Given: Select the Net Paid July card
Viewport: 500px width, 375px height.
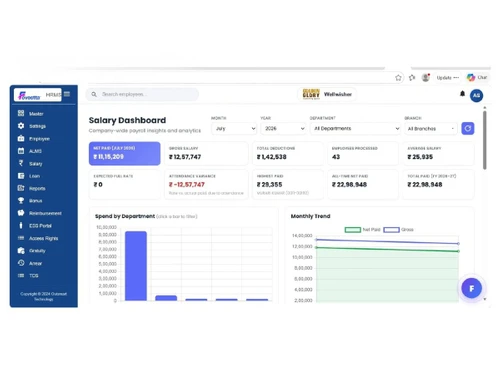Looking at the screenshot, I should [x=124, y=153].
